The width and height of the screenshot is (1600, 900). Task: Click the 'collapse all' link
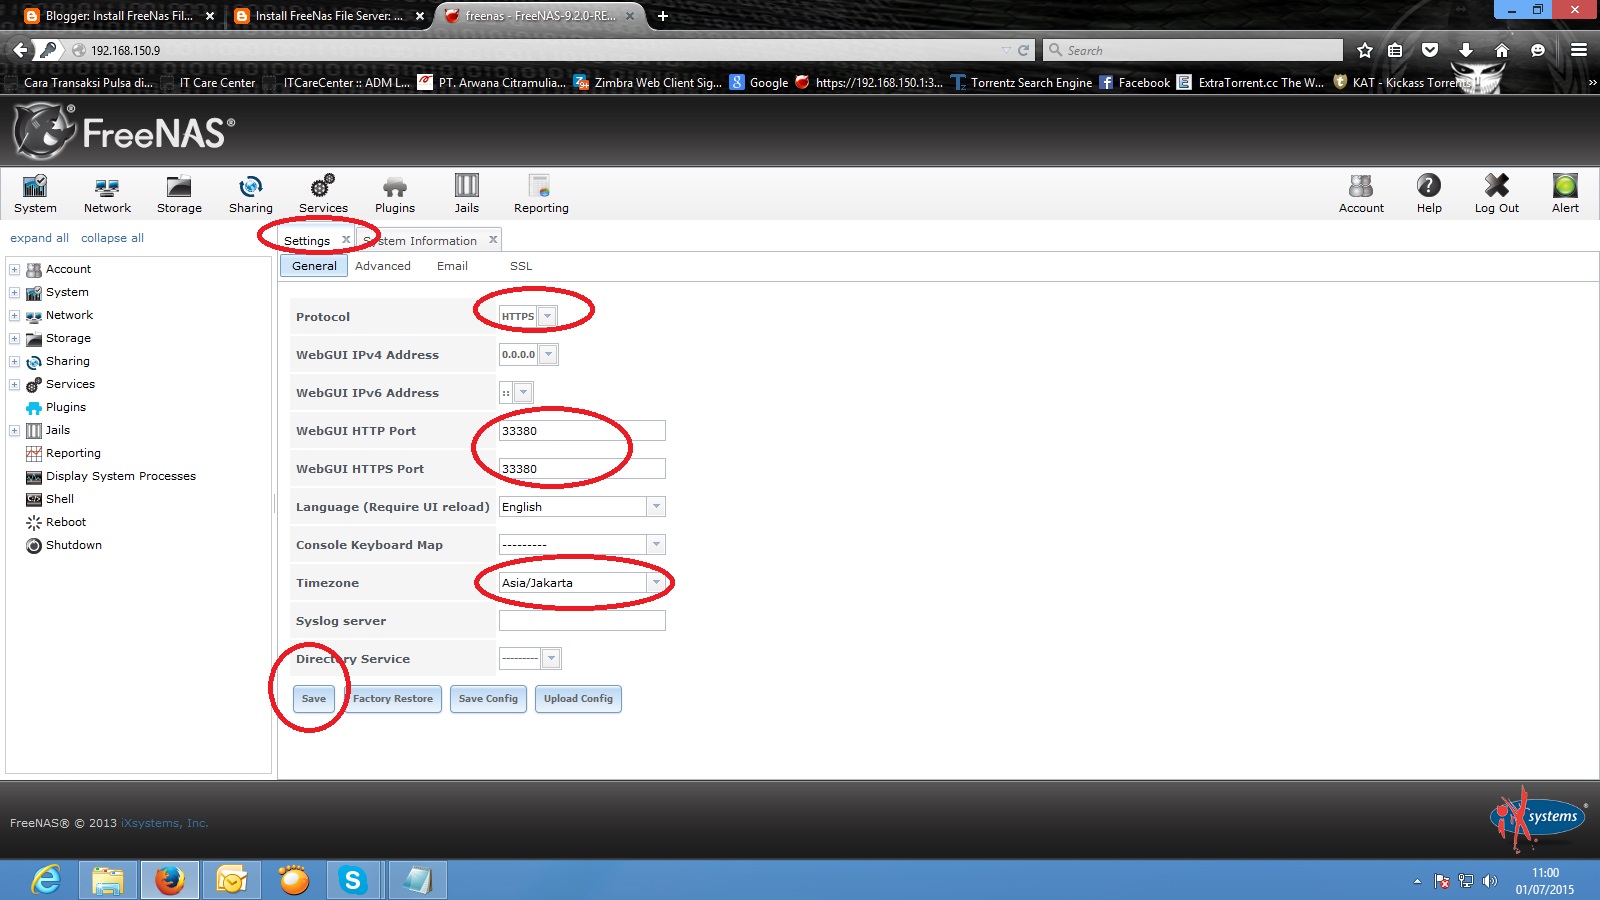pos(112,238)
